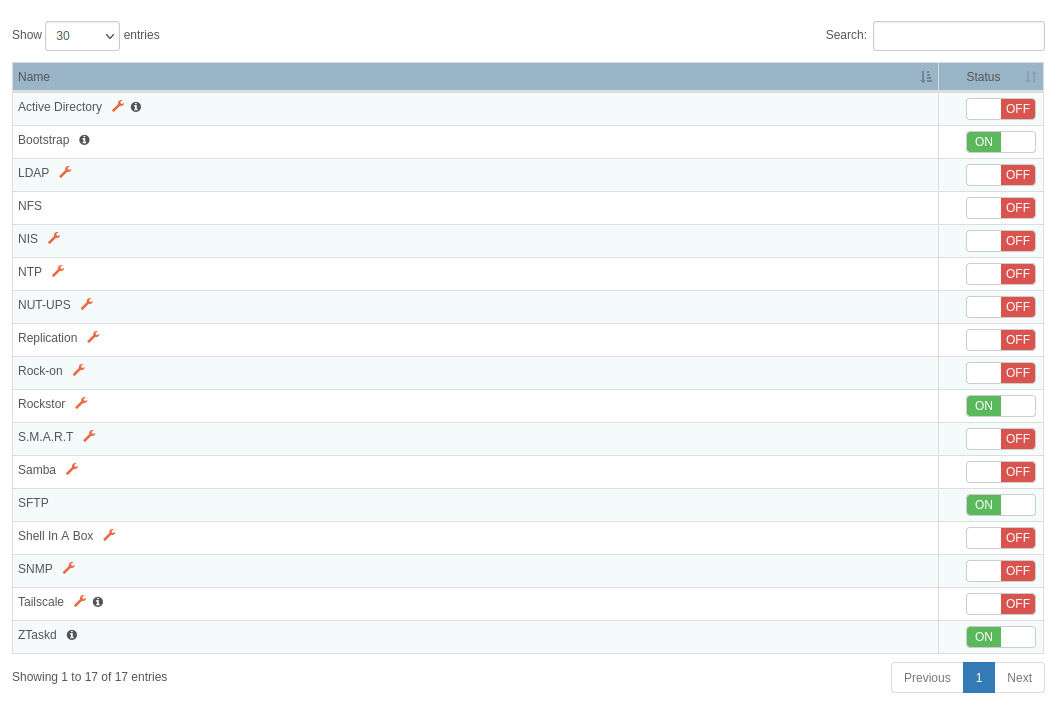
Task: Configure LDAP via wrench icon
Action: [x=65, y=173]
